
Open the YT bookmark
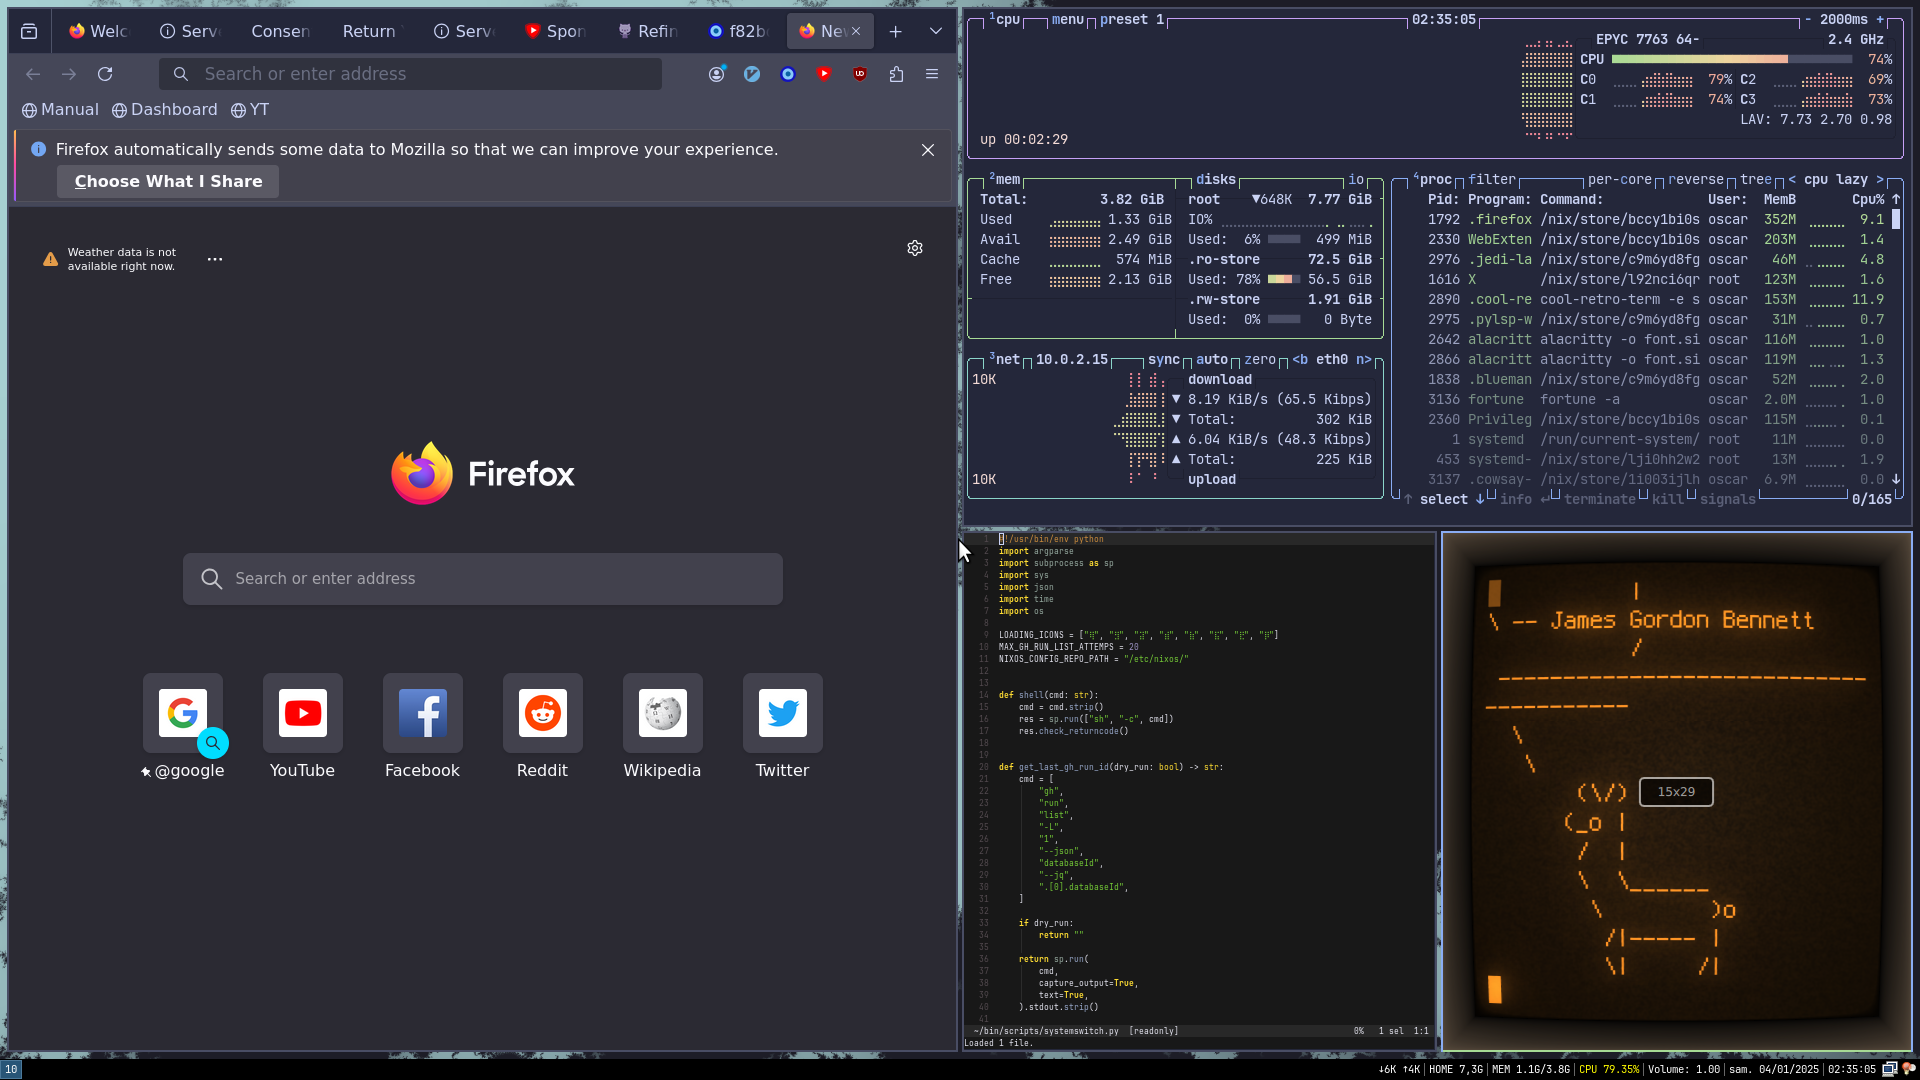point(250,110)
